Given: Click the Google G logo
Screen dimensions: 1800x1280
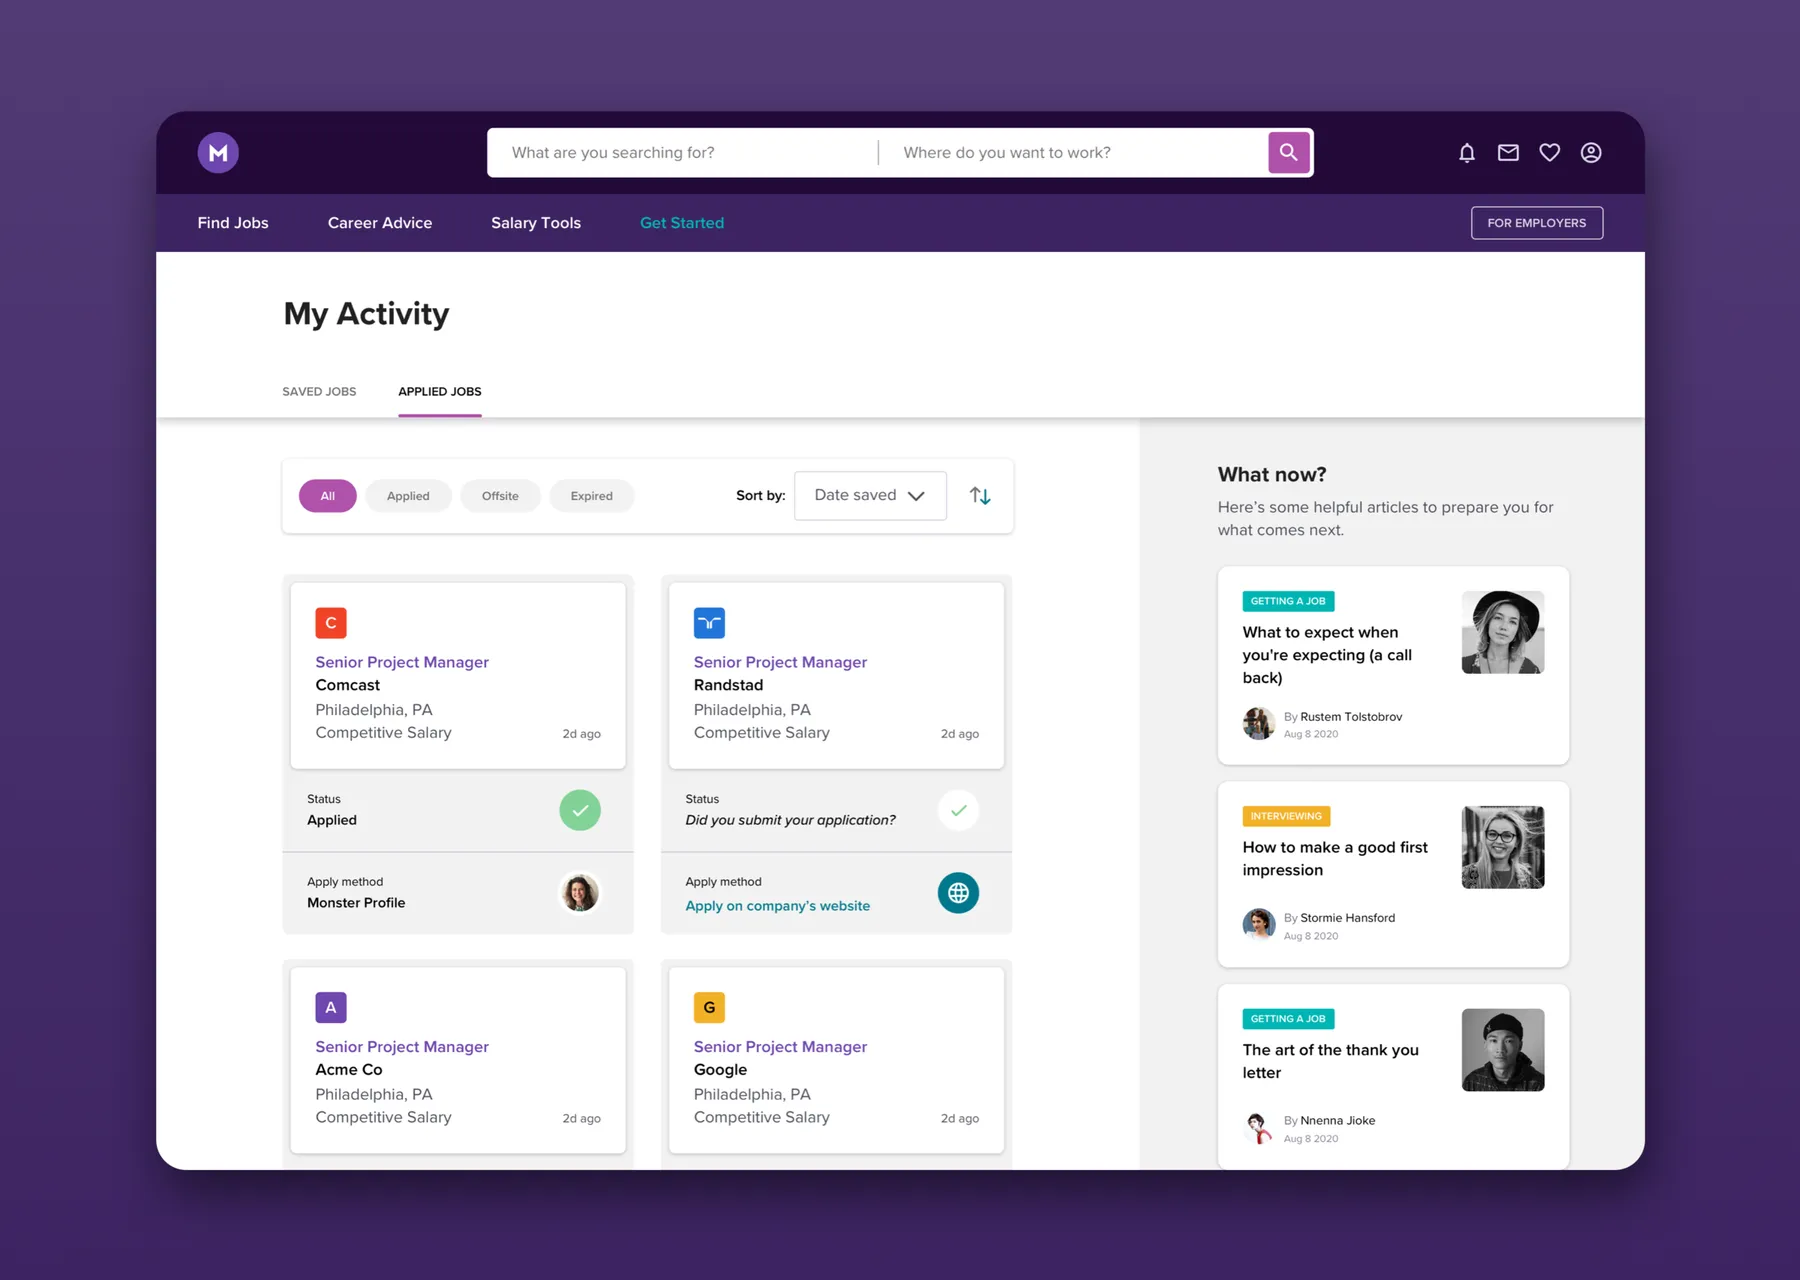Looking at the screenshot, I should click(x=709, y=1007).
